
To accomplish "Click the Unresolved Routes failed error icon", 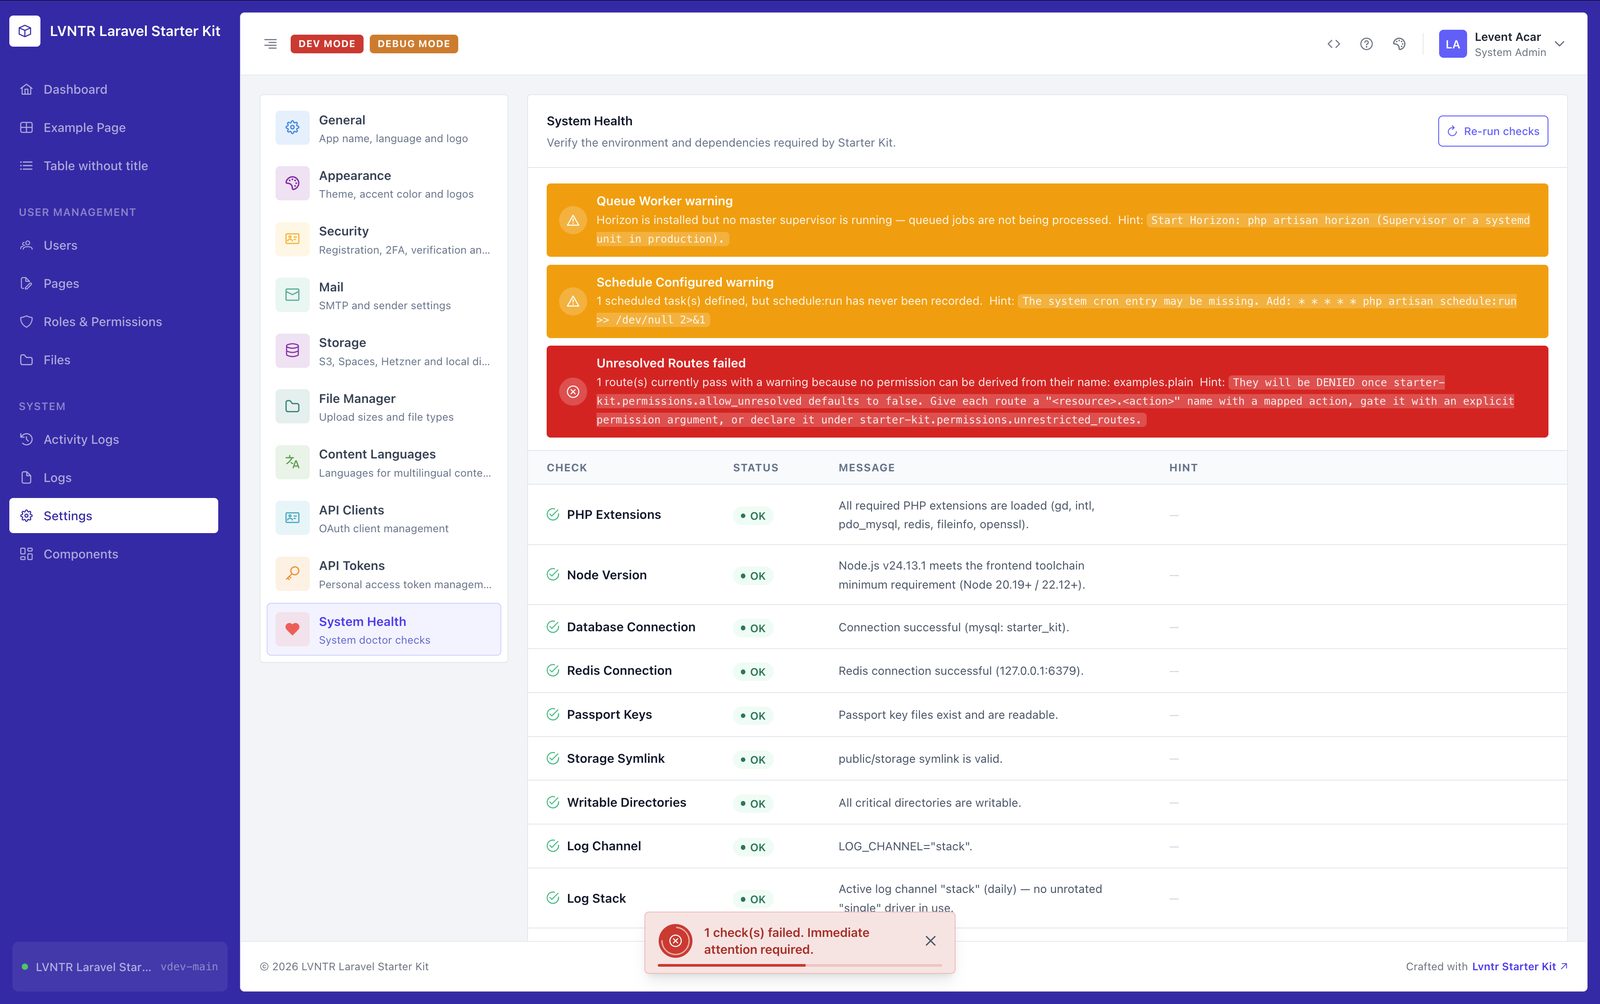I will coord(573,392).
